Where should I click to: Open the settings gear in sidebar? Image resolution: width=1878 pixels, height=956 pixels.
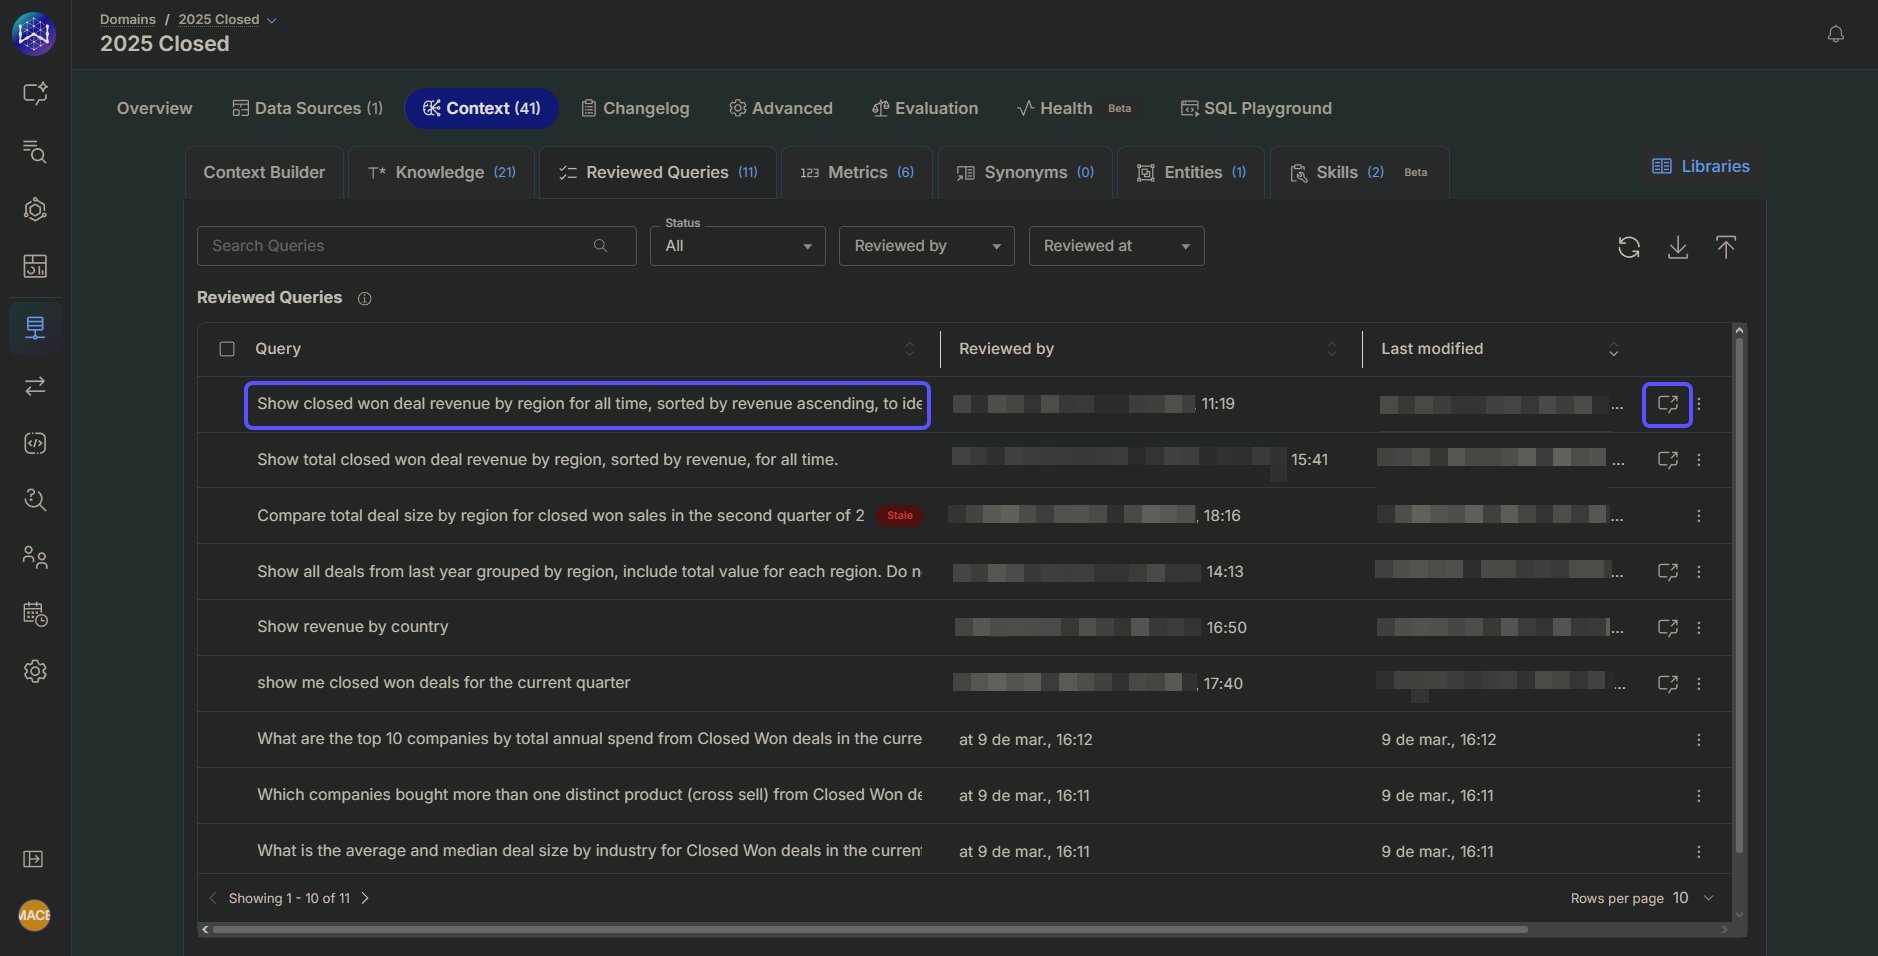35,671
